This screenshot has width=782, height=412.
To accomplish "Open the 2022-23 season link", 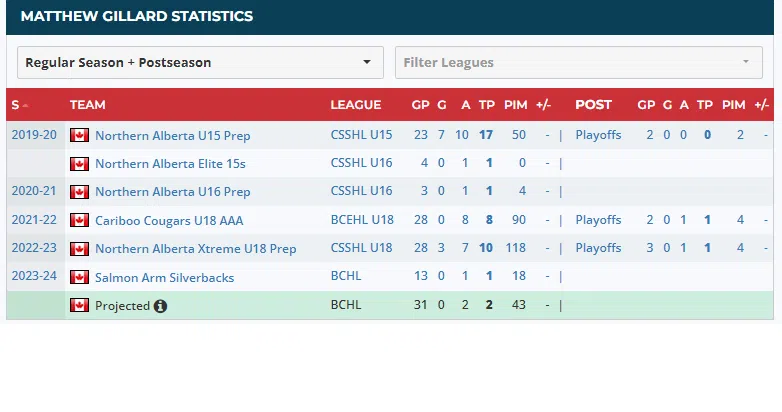I will (x=33, y=248).
